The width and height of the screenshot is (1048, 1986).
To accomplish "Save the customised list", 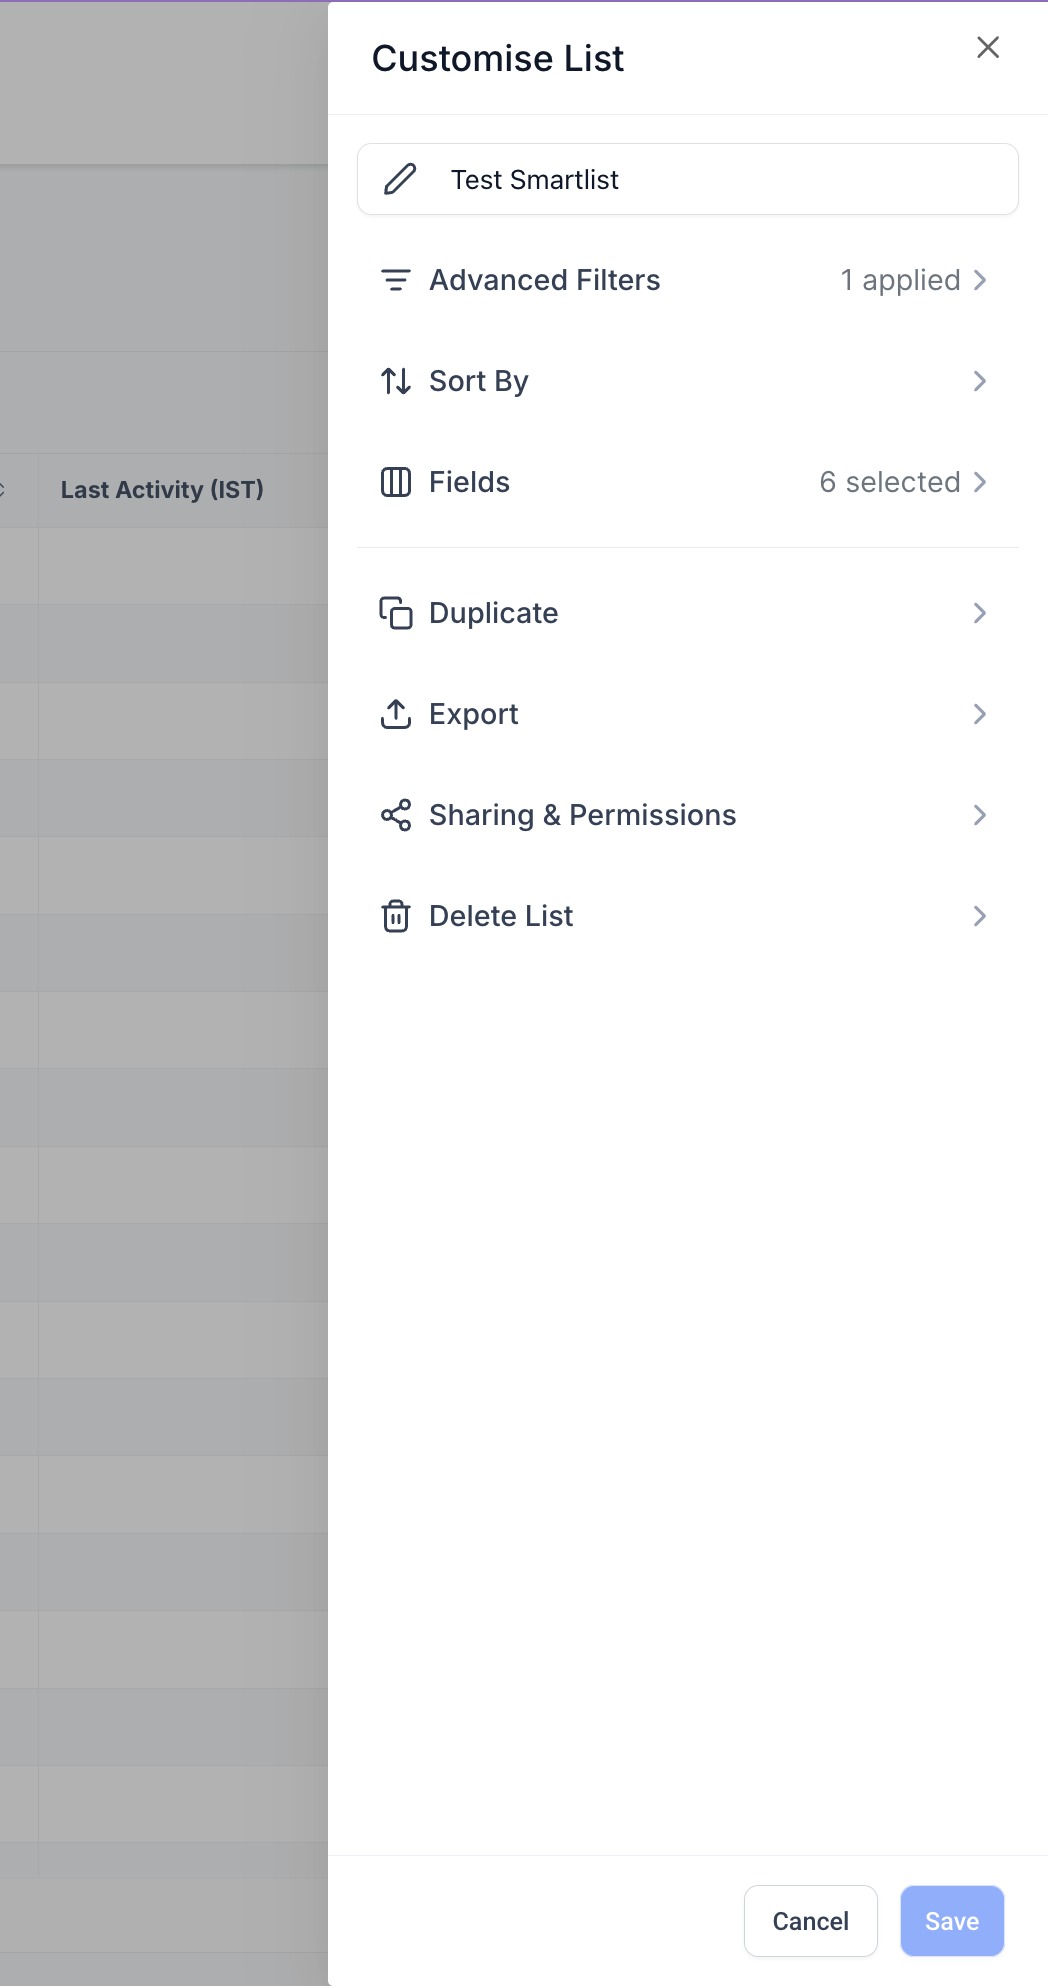I will [x=951, y=1920].
